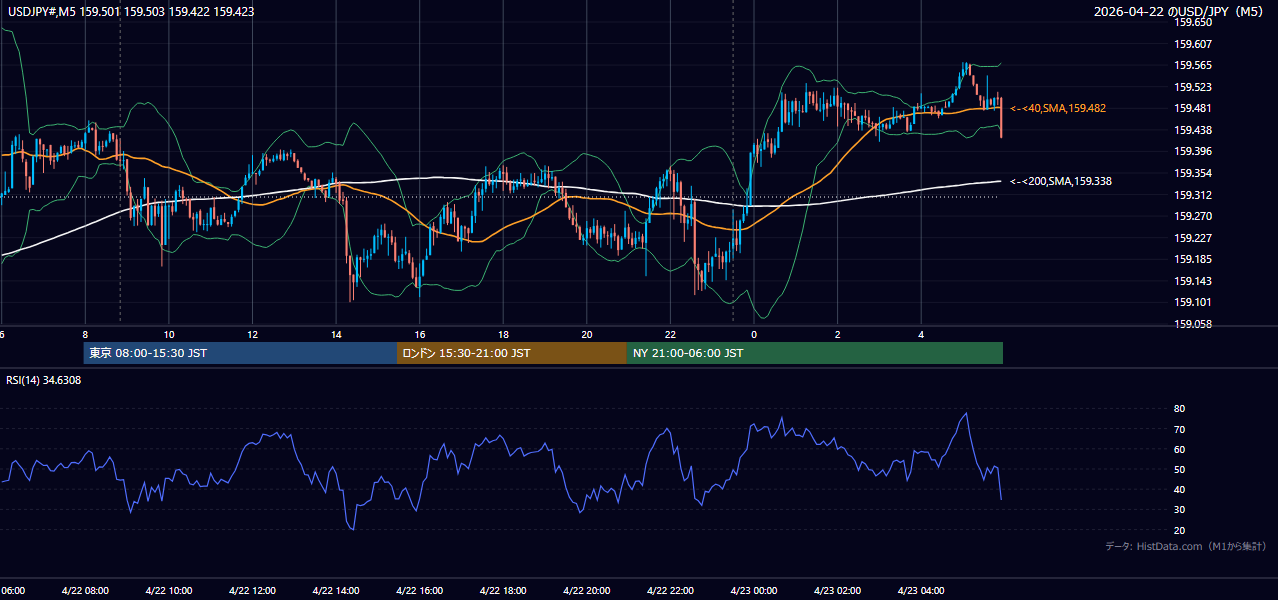Select the 200 SMA label reading 159.338
The image size is (1278, 600).
point(1061,181)
